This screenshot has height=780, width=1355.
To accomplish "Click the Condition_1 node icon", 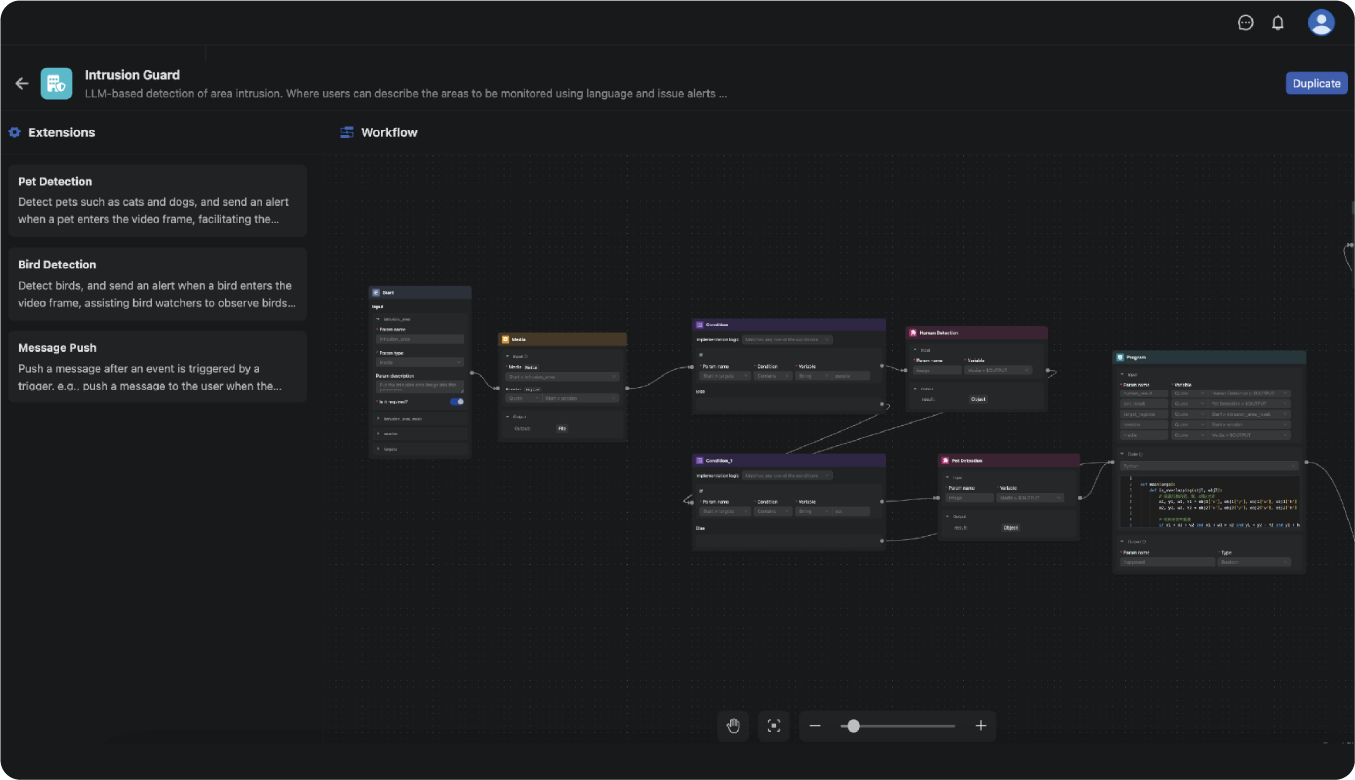I will tap(700, 461).
